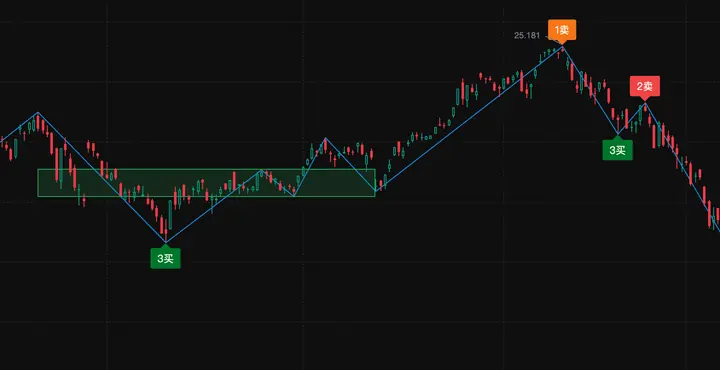Click the green 3买 marker near 2卖
720x370 pixels.
618,149
